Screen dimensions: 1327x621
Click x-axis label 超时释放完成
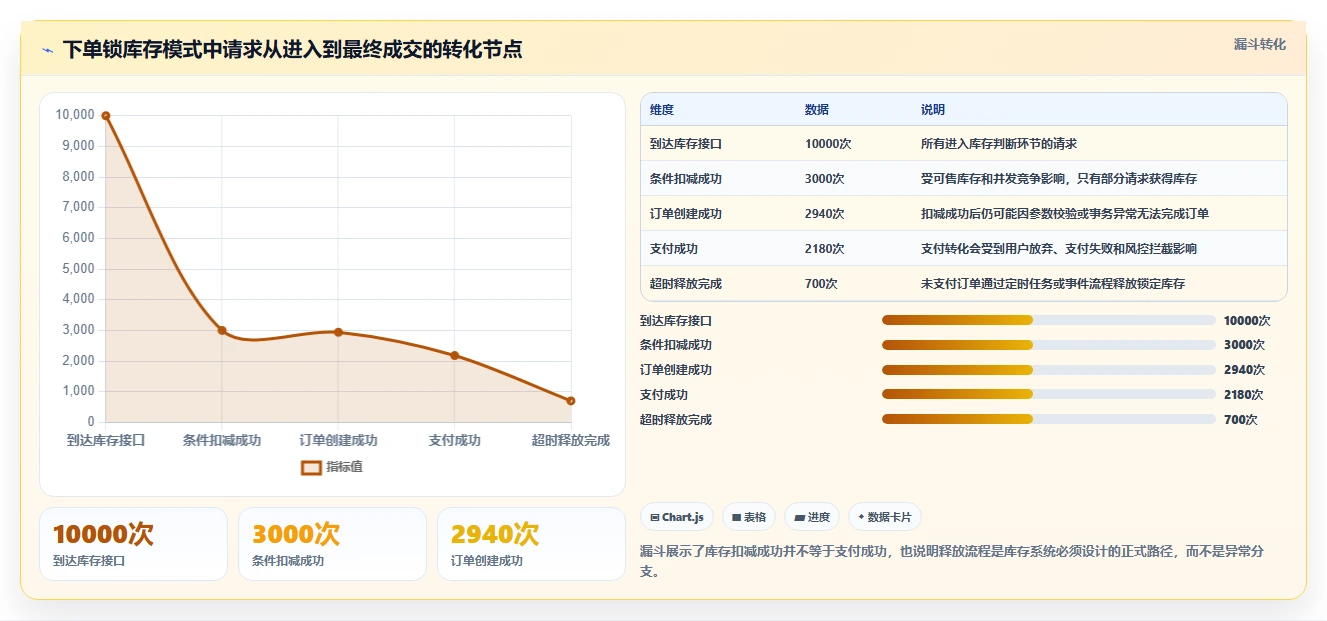(x=571, y=440)
